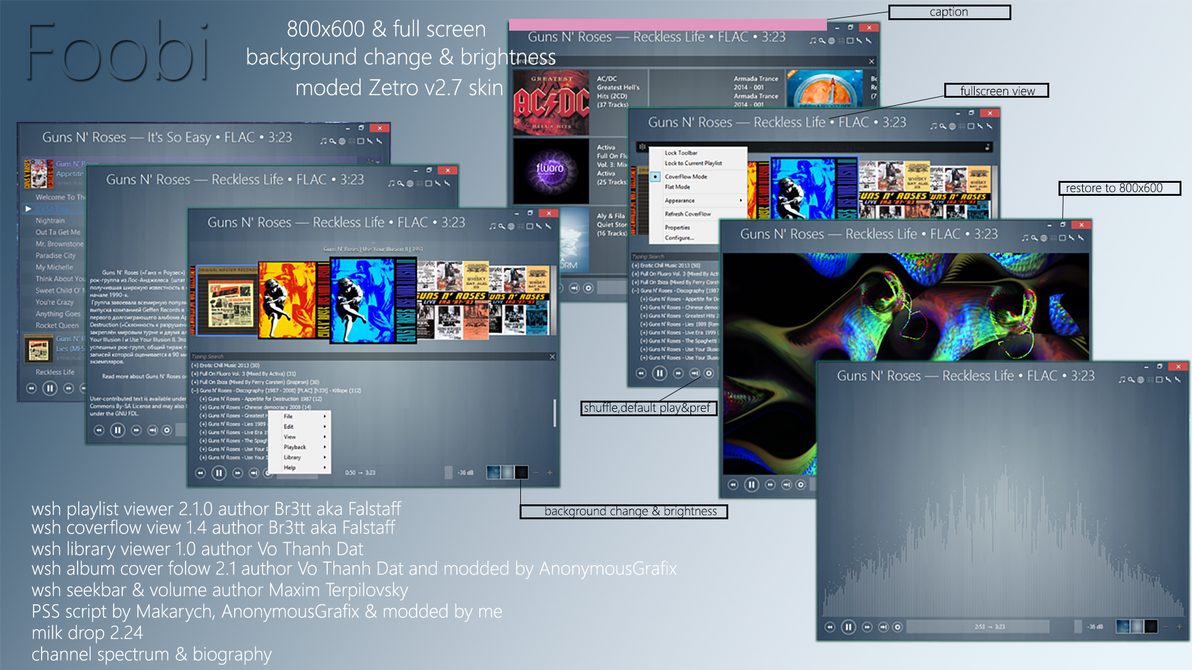
Task: Pause playback in the MilkDrop visualization window
Action: click(751, 484)
